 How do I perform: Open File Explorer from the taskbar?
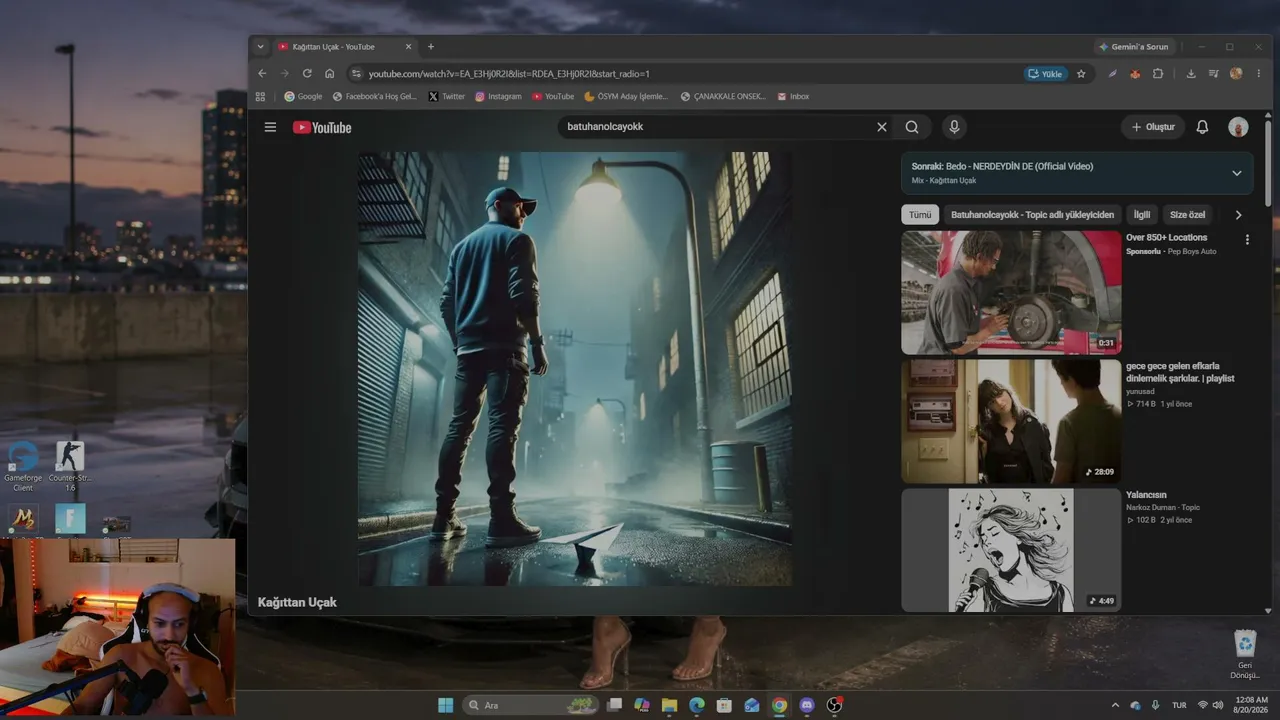[x=670, y=705]
